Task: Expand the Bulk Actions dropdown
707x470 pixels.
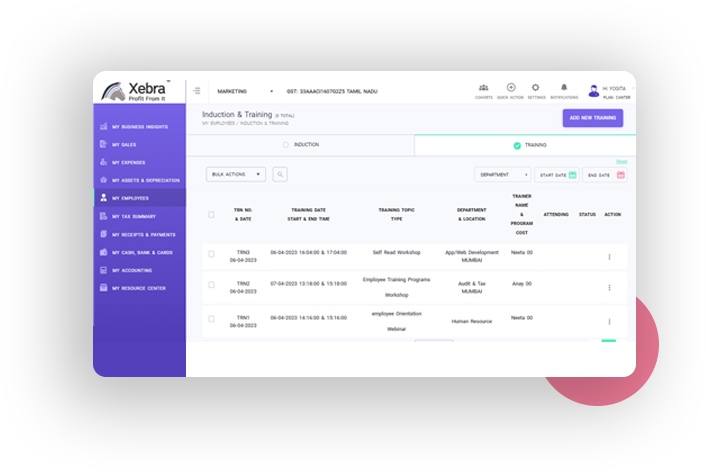Action: pyautogui.click(x=236, y=174)
